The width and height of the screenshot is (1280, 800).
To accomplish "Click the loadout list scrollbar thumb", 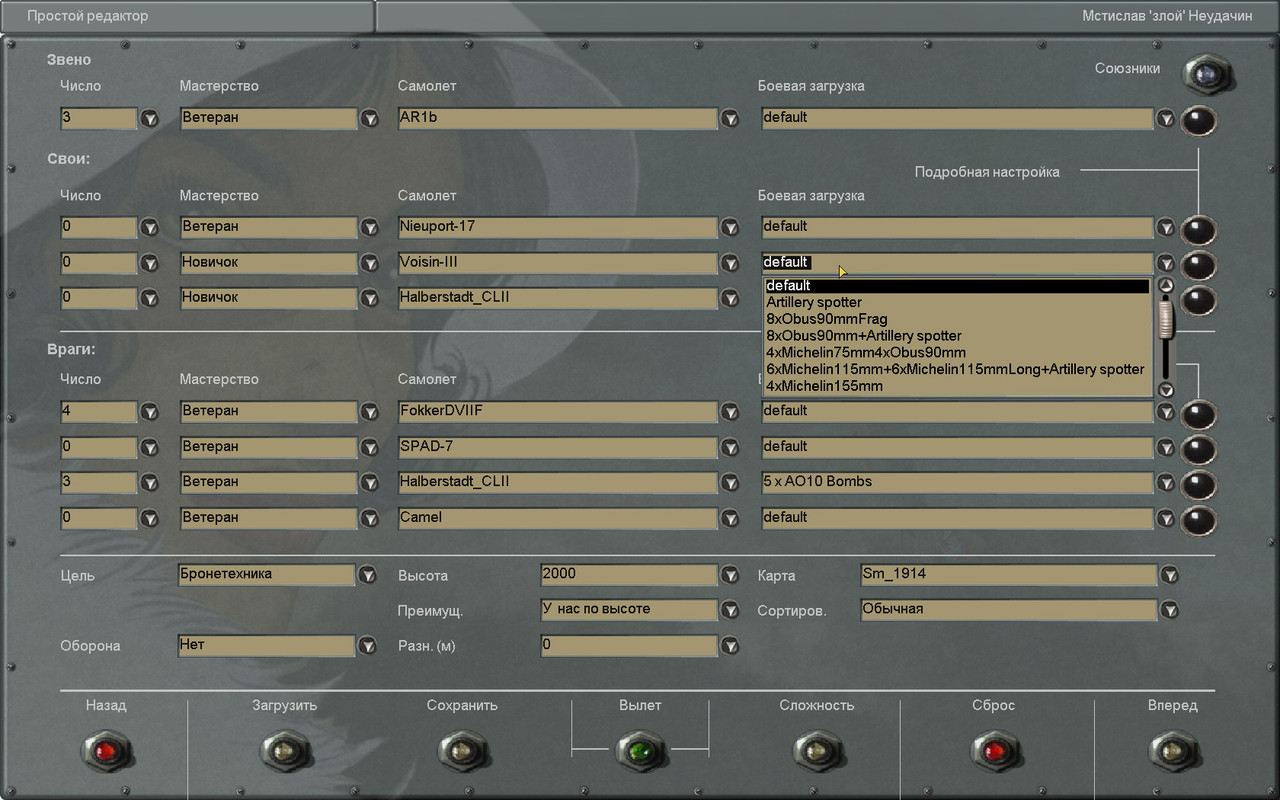I will point(1164,319).
